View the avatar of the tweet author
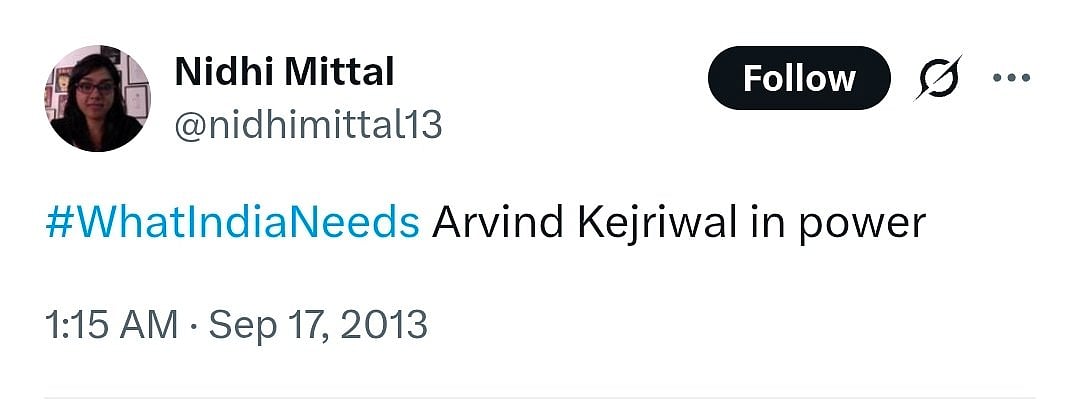The width and height of the screenshot is (1080, 400). (x=97, y=98)
